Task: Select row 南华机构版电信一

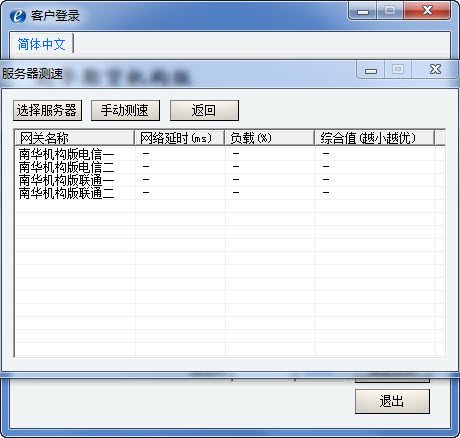Action: [230, 154]
